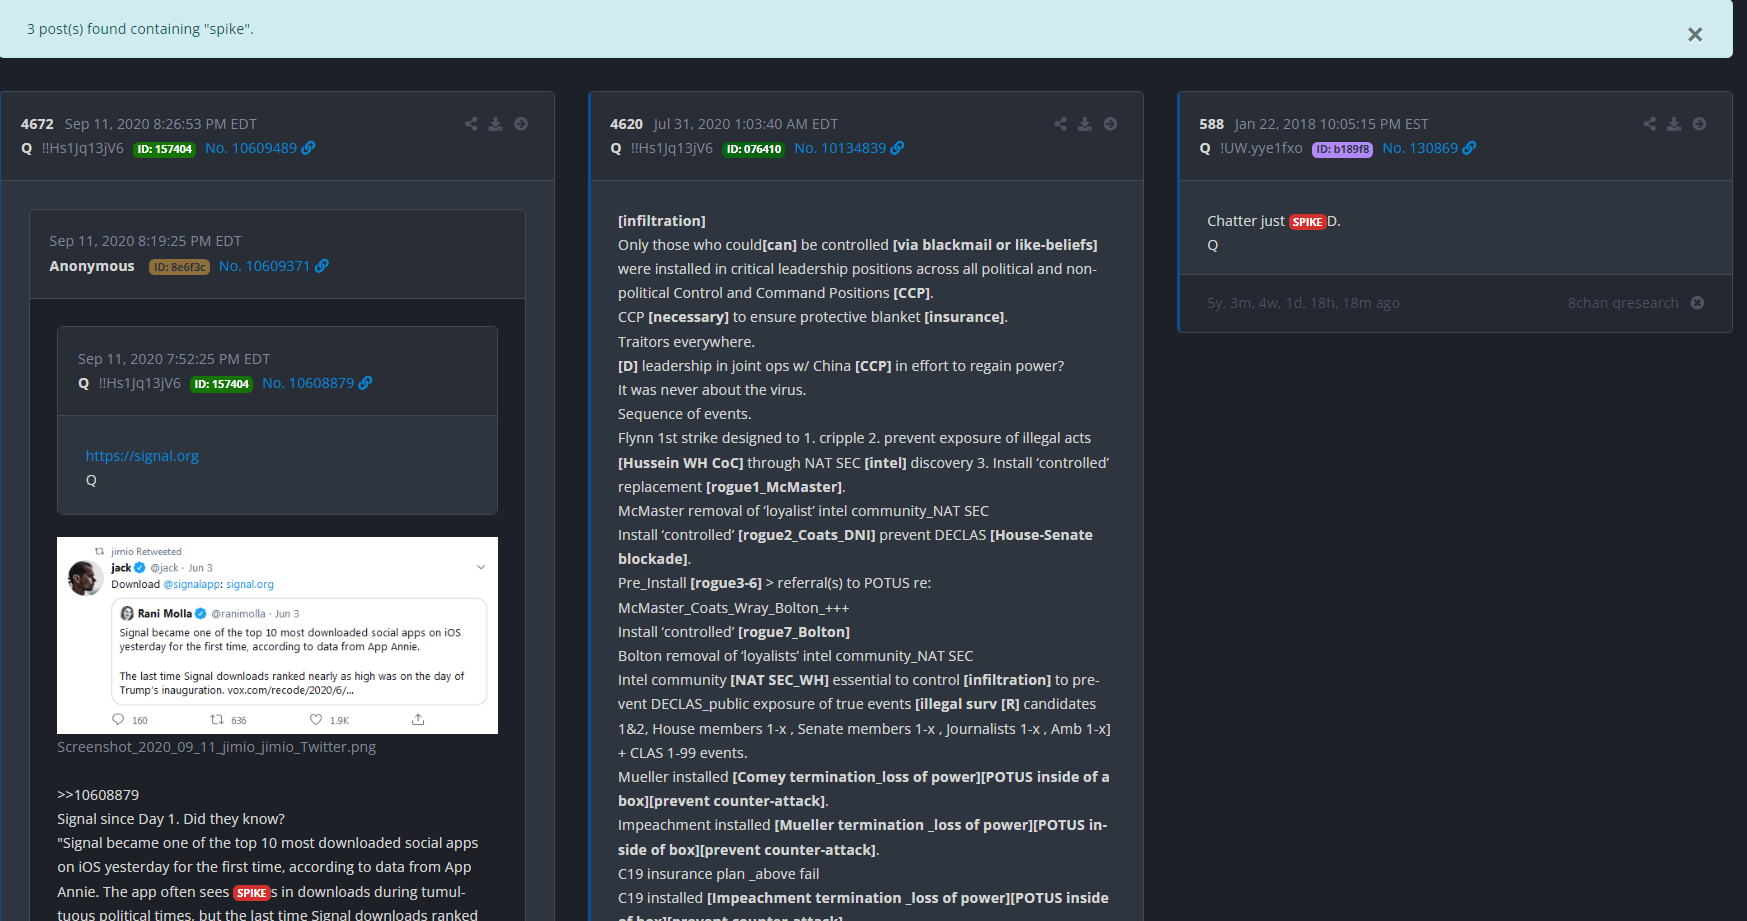
Task: Select post number 588
Action: coord(1211,124)
